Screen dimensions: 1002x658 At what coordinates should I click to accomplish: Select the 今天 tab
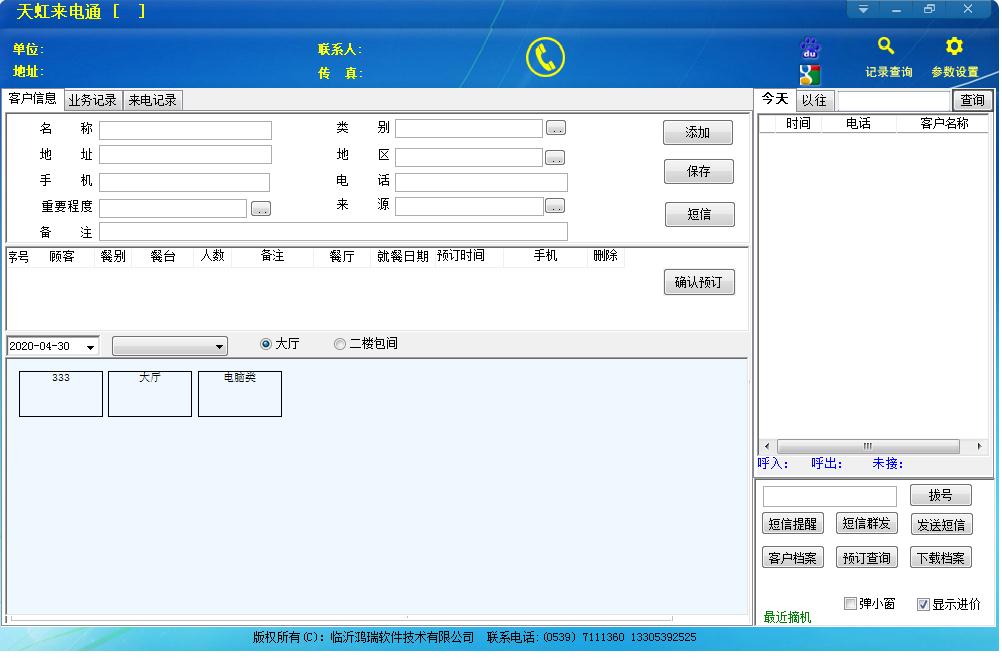click(x=775, y=99)
